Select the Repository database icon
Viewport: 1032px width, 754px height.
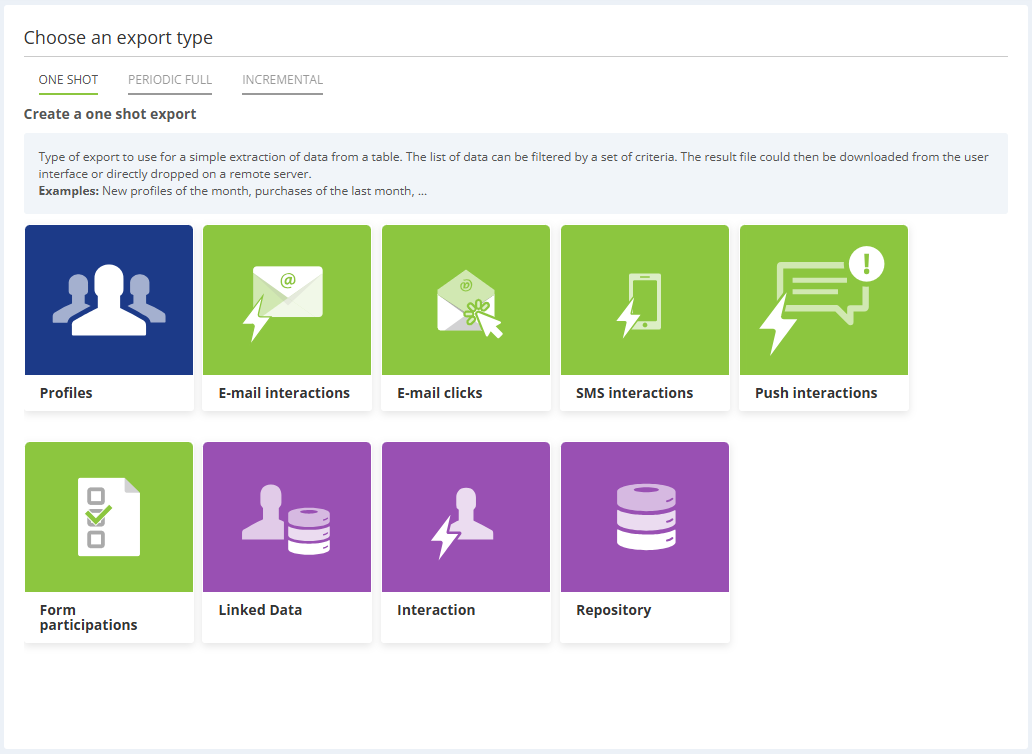click(645, 517)
